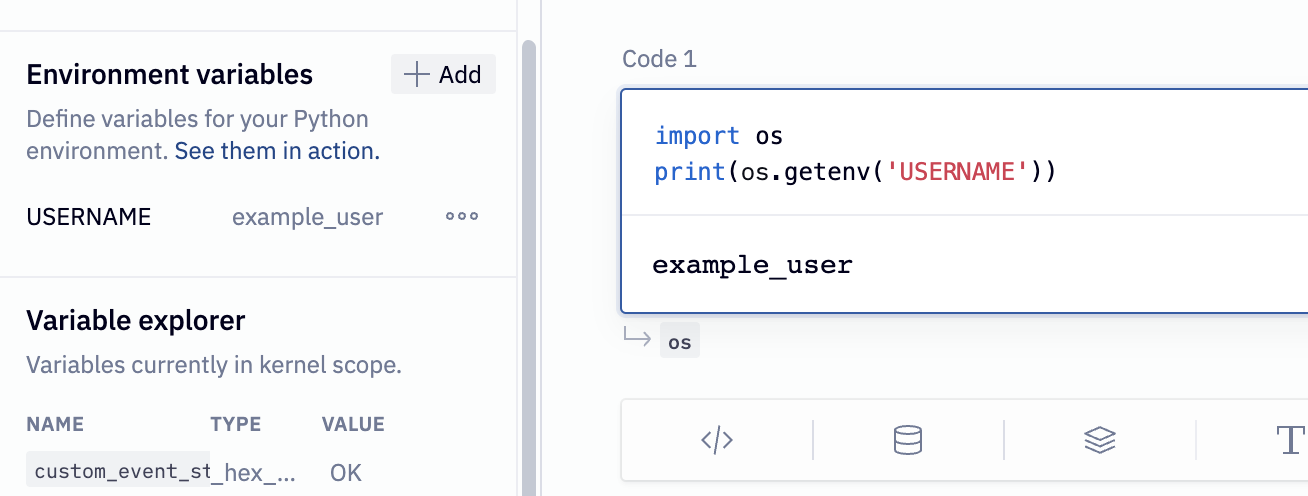The height and width of the screenshot is (496, 1308).
Task: Select the custom_event_st variable row
Action: (x=118, y=471)
